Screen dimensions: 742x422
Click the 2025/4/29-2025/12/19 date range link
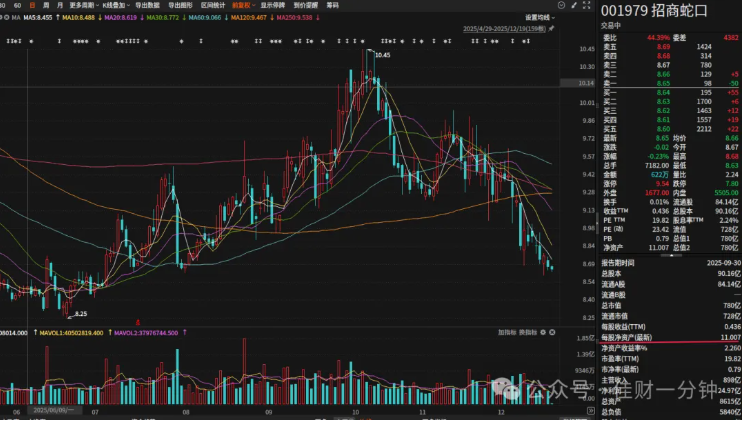[504, 29]
